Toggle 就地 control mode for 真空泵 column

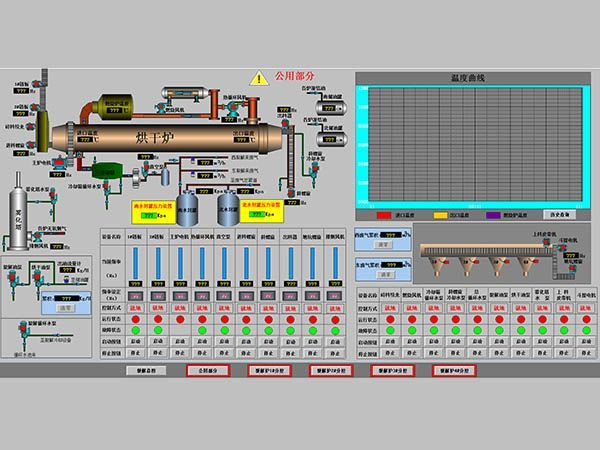pos(224,308)
